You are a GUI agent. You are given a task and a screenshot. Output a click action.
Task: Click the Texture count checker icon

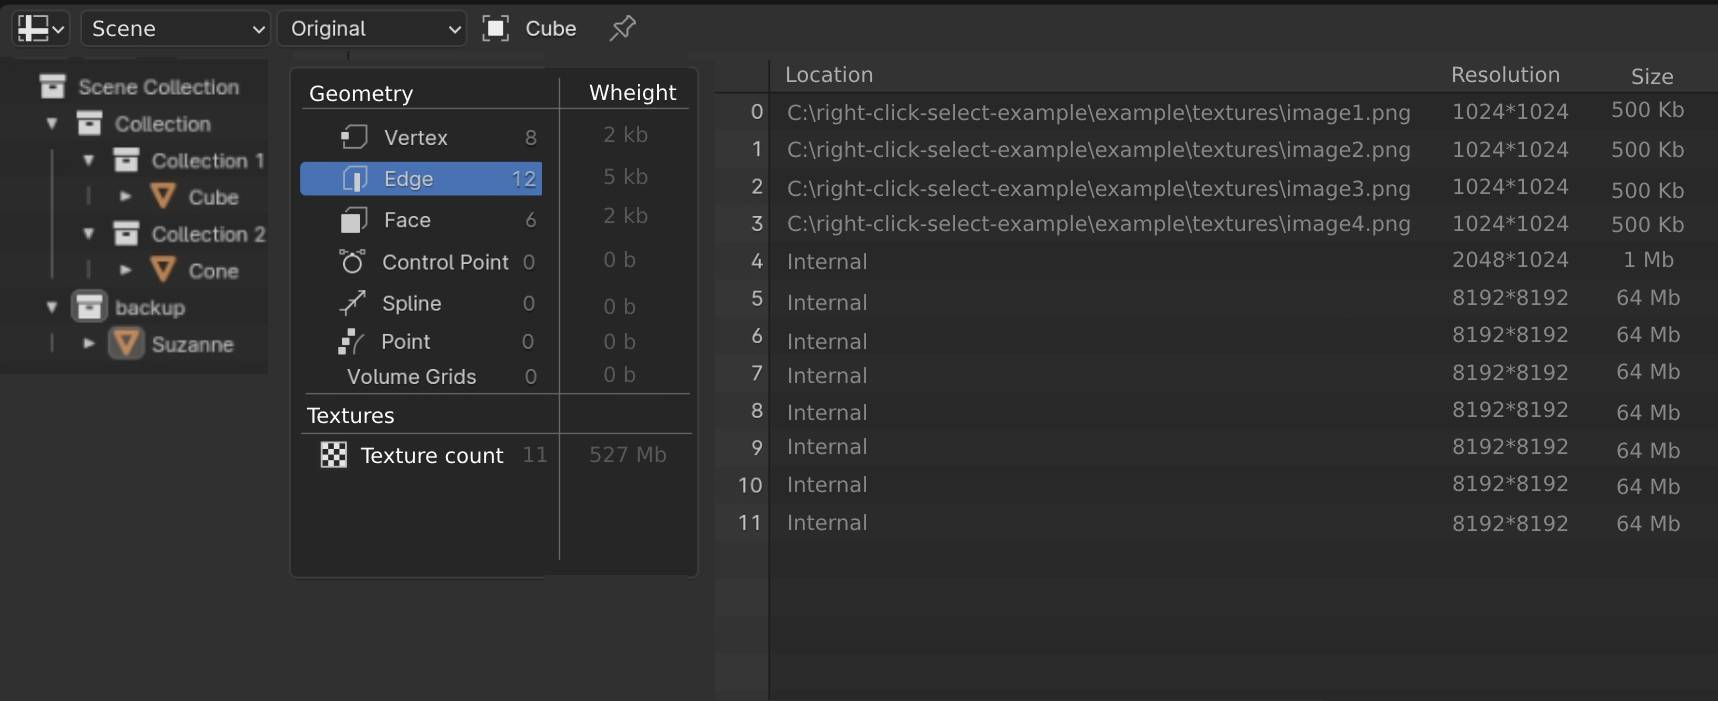tap(333, 455)
